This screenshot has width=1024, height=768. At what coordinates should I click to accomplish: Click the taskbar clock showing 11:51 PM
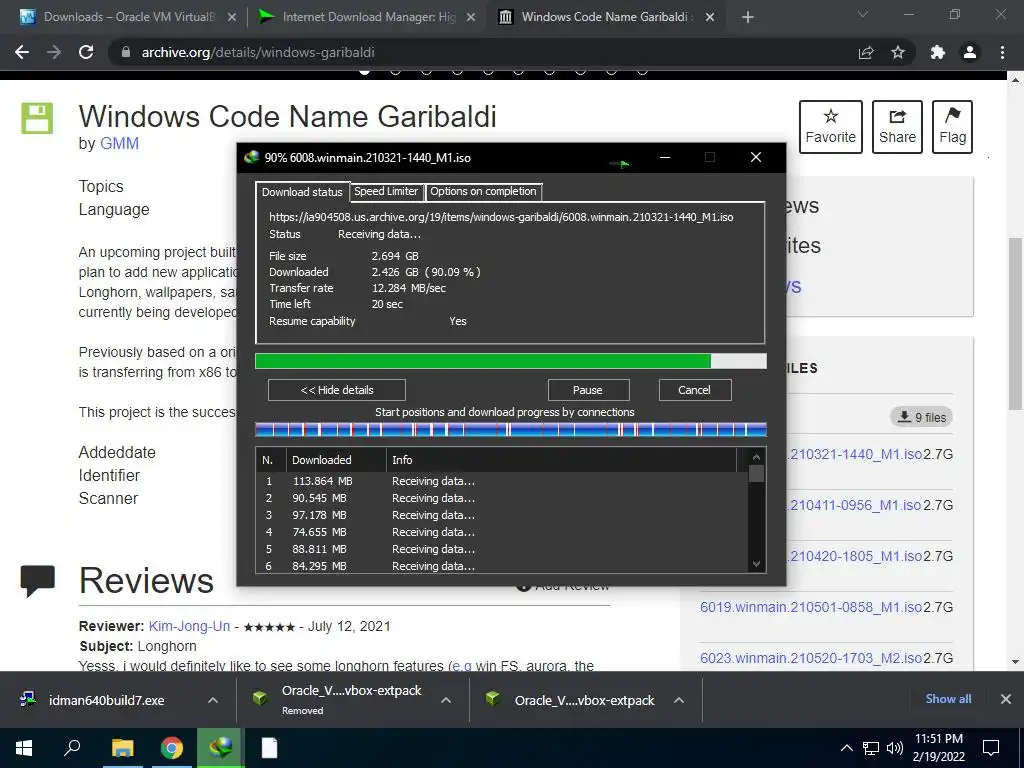pyautogui.click(x=938, y=748)
